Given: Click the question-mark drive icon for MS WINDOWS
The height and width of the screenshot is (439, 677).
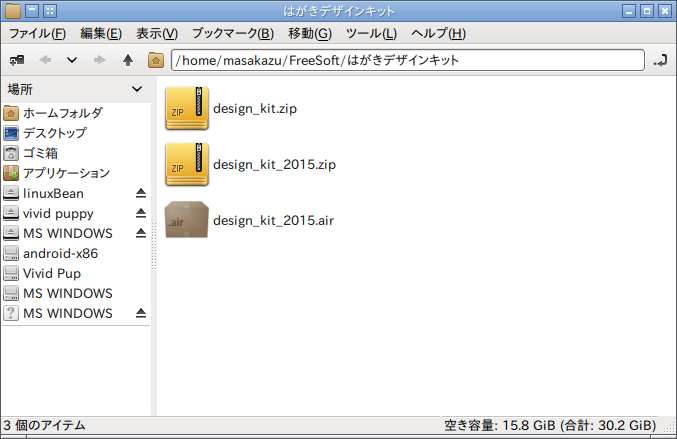Looking at the screenshot, I should pos(11,313).
